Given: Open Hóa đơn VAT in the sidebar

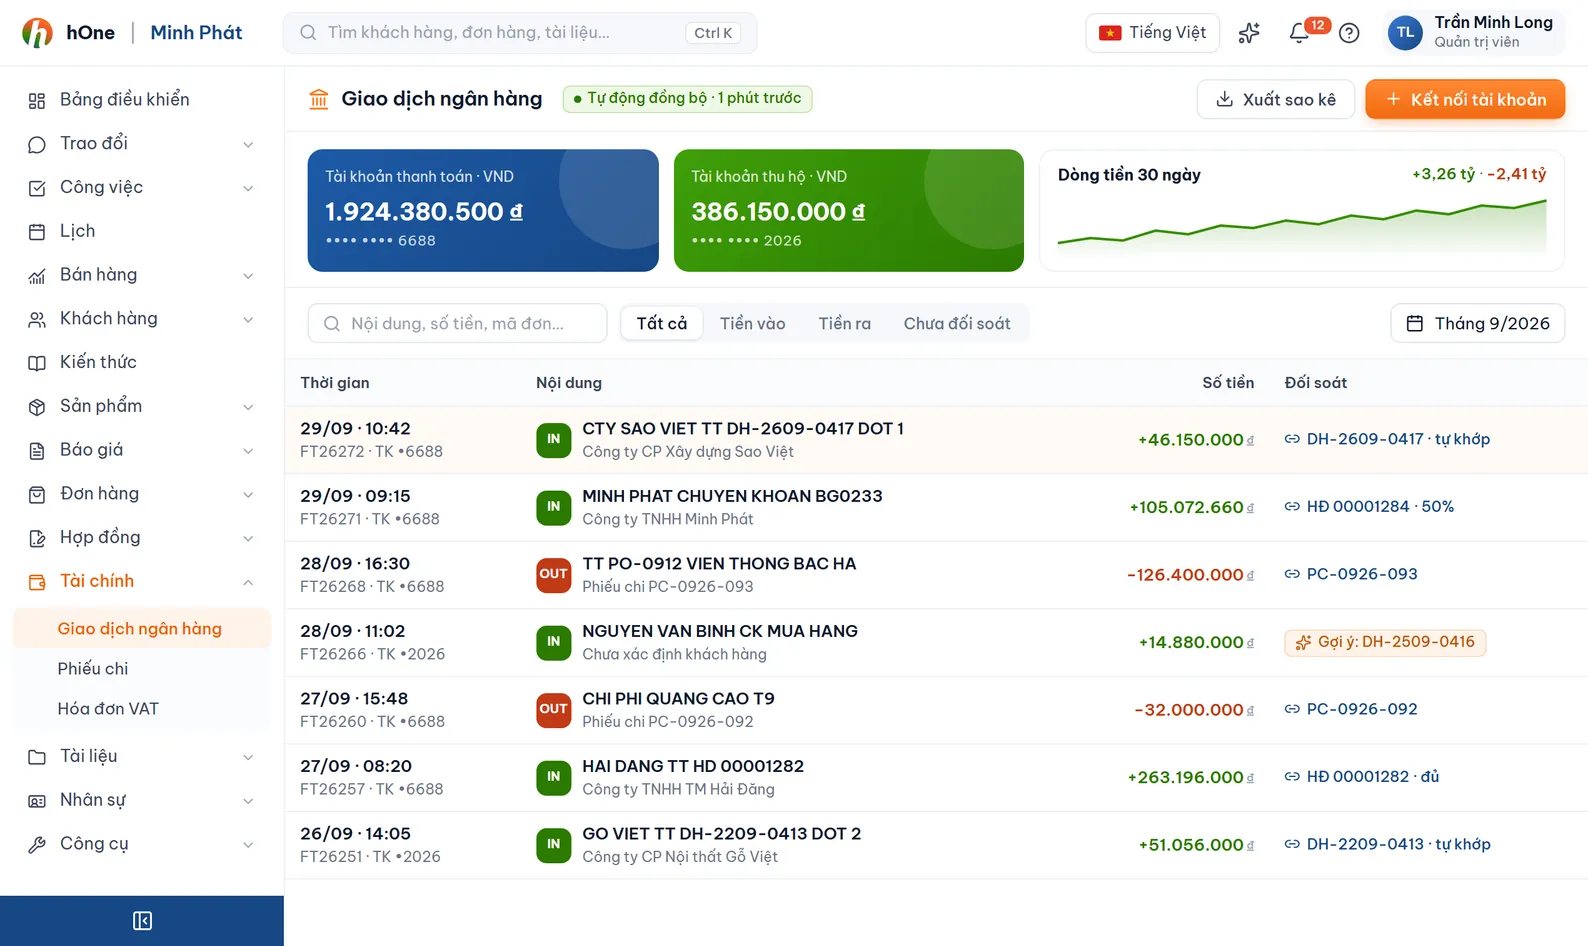Looking at the screenshot, I should [142, 709].
